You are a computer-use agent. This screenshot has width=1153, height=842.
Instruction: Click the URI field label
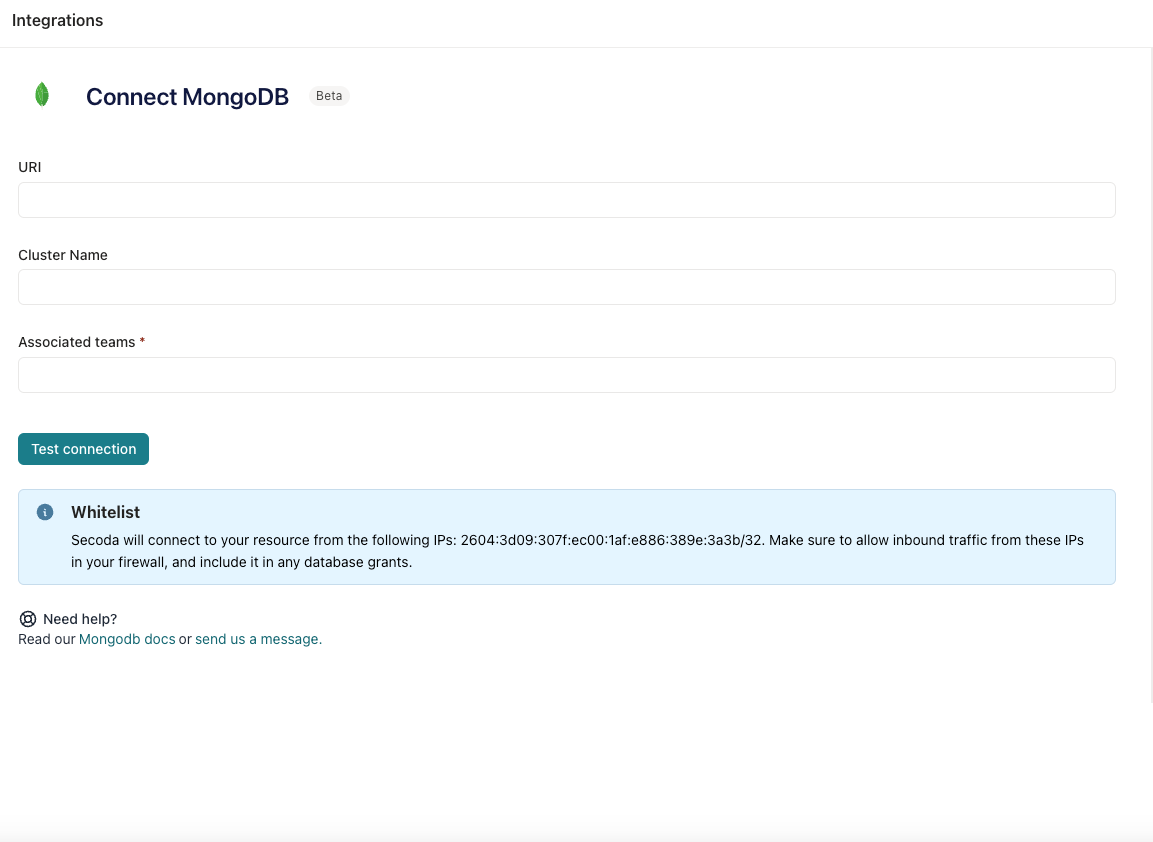tap(30, 167)
